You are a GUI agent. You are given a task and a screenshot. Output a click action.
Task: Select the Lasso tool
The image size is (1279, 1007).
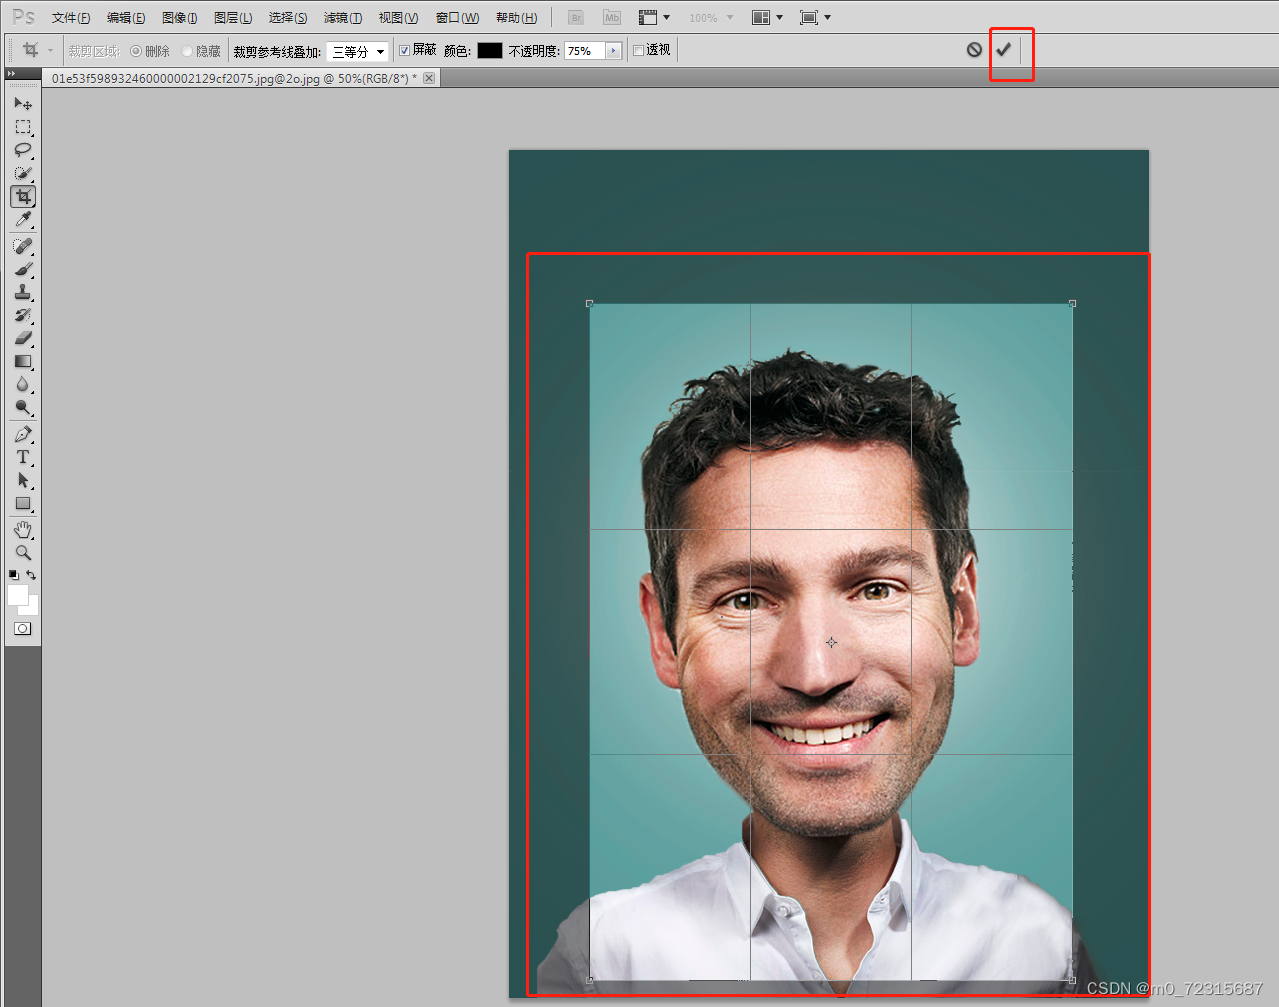pos(23,150)
